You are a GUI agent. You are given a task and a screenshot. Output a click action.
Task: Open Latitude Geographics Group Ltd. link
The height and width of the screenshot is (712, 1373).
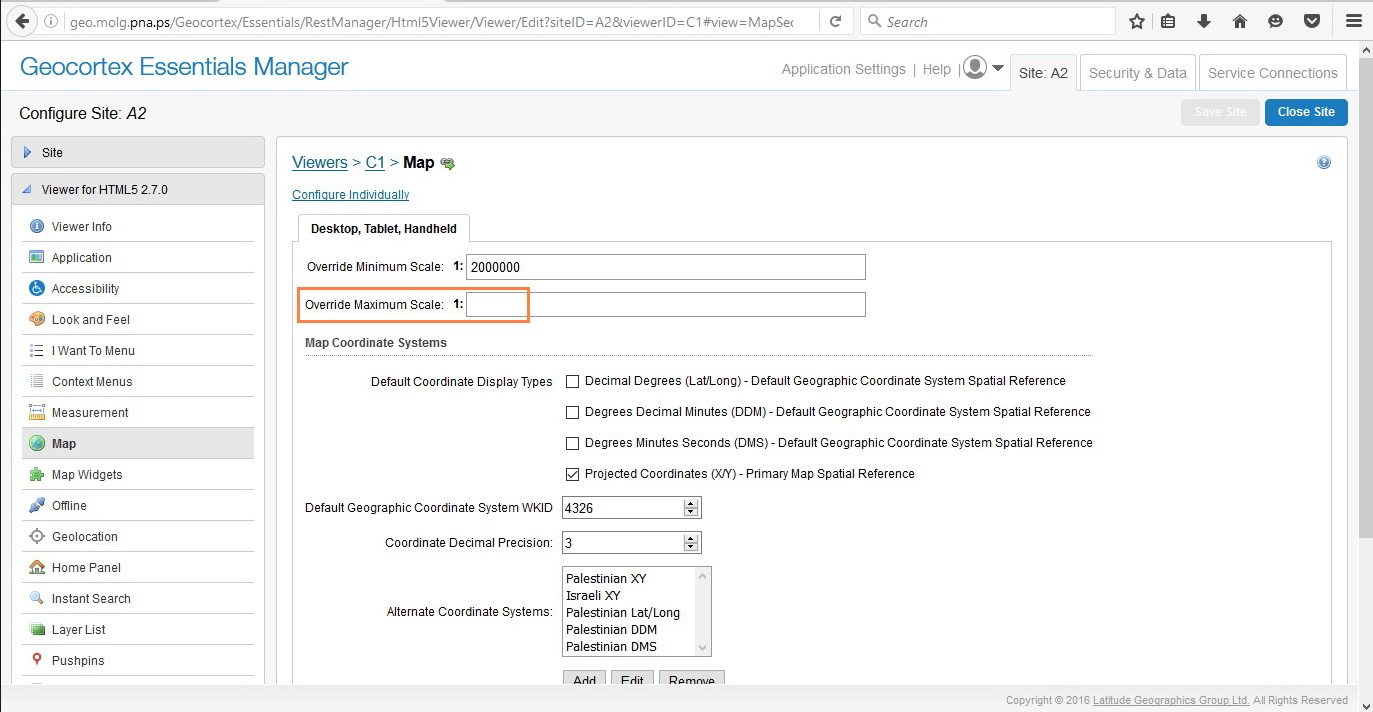(x=1171, y=700)
